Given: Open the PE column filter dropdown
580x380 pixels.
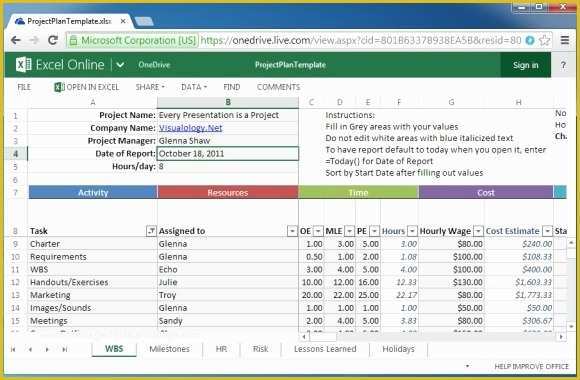Looking at the screenshot, I should pos(374,231).
